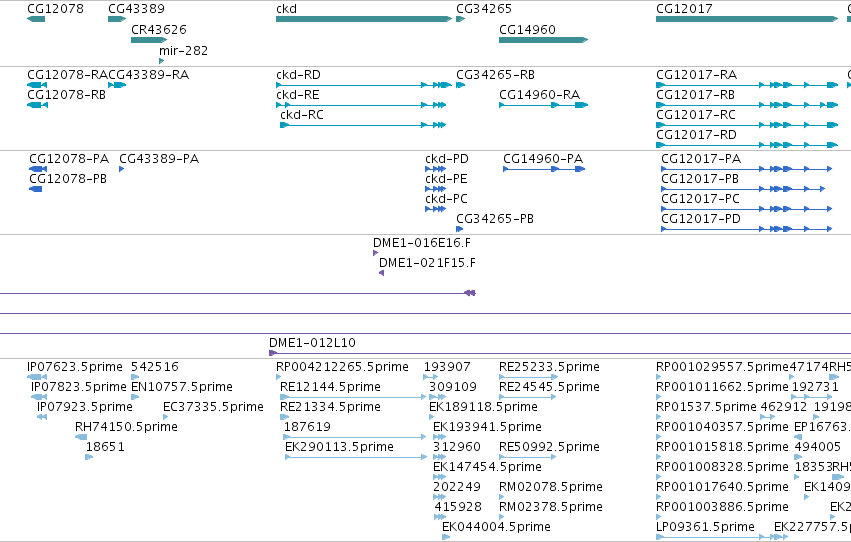This screenshot has height=542, width=851.
Task: Click the 187619 EST feature
Action: (x=355, y=437)
